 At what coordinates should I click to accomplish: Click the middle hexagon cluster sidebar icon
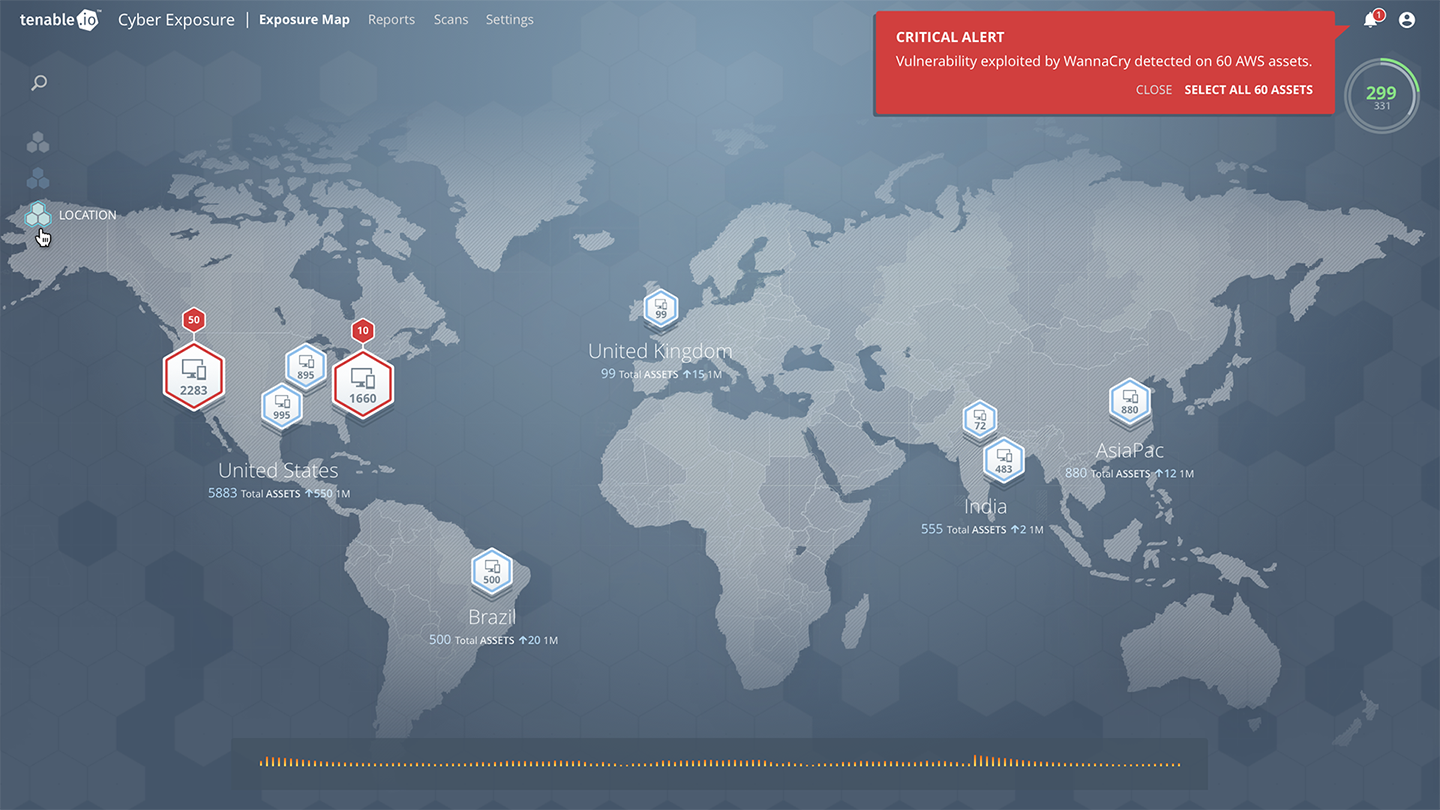(x=38, y=179)
